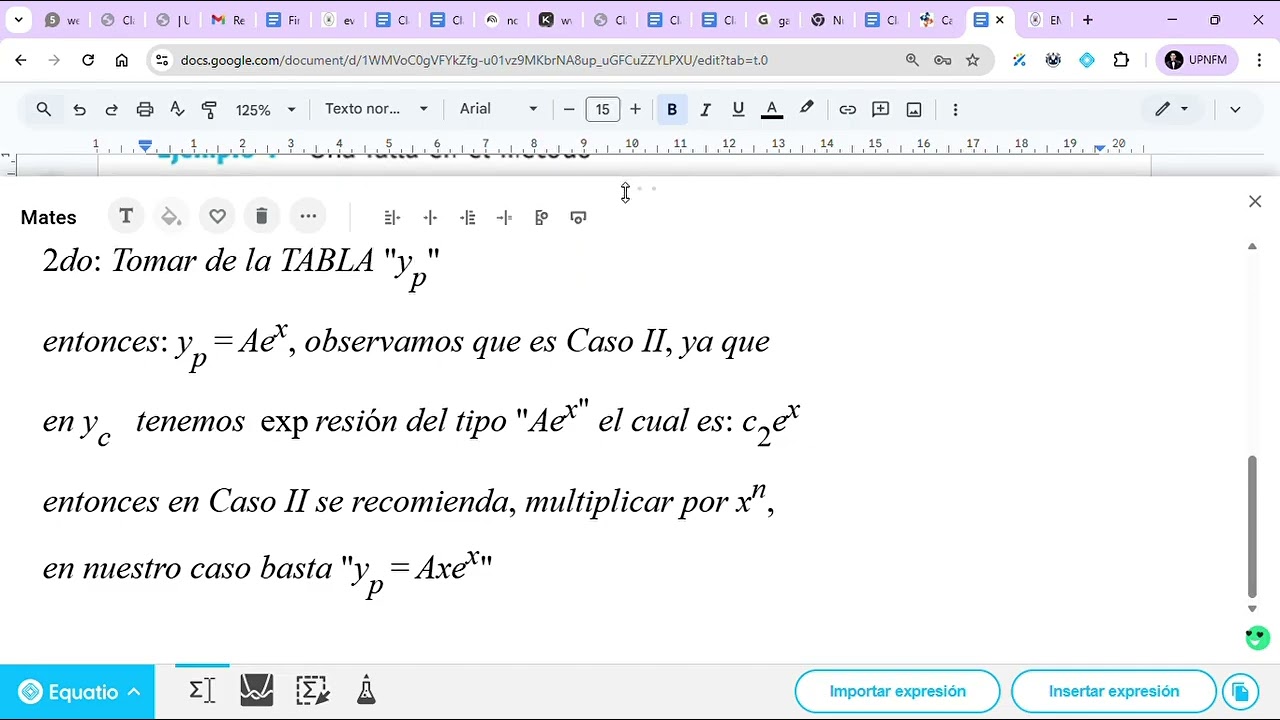Viewport: 1280px width, 720px height.
Task: Open the highlight color picker
Action: point(806,109)
